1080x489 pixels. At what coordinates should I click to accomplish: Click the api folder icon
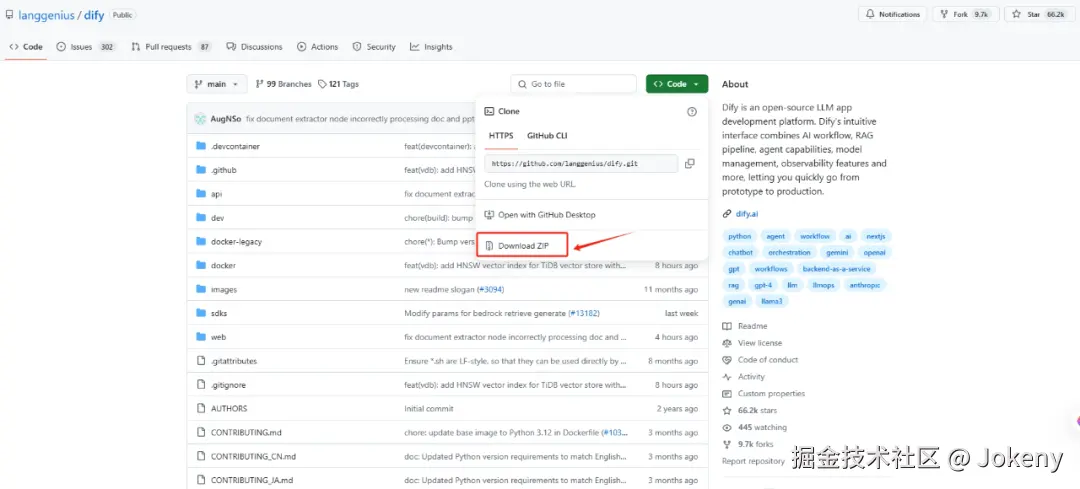click(x=201, y=194)
